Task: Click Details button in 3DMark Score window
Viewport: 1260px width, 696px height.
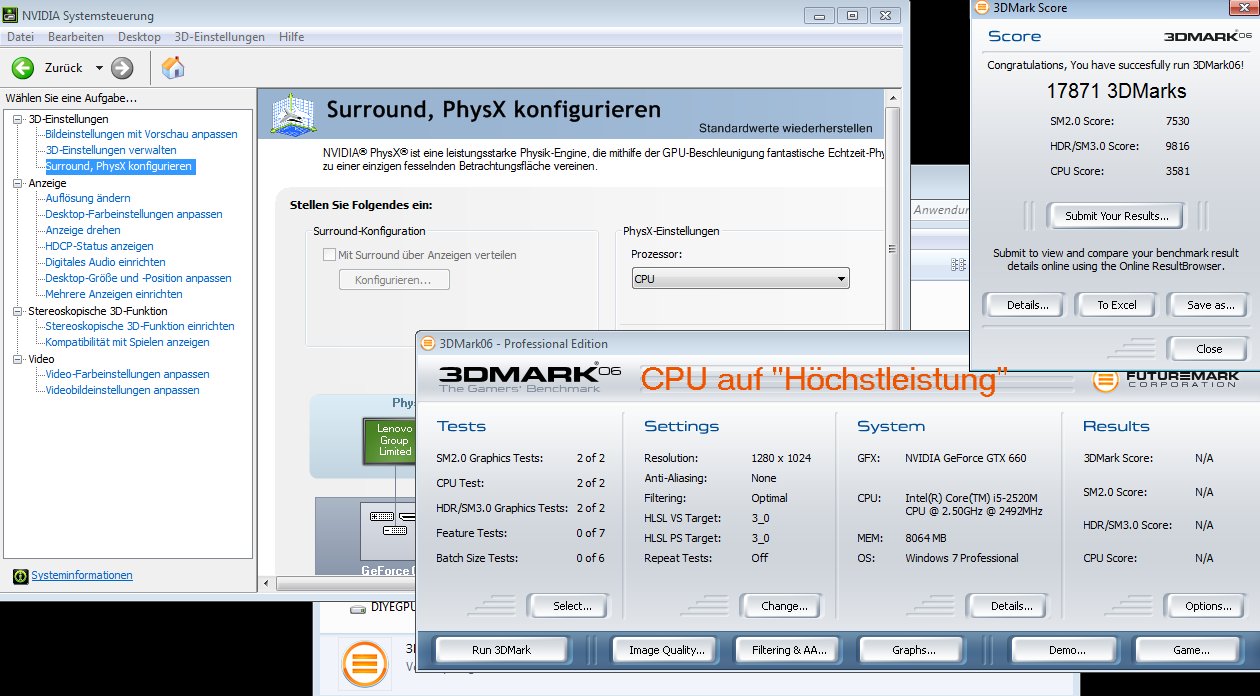Action: (1027, 305)
